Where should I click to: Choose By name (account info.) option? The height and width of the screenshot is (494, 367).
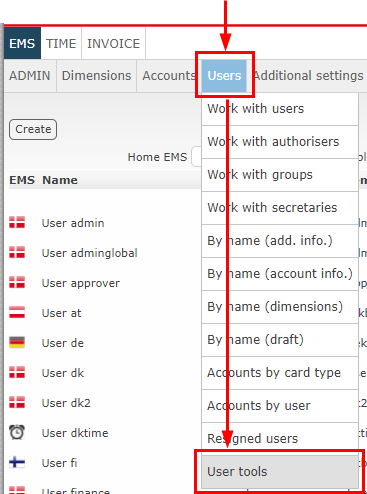coord(280,274)
